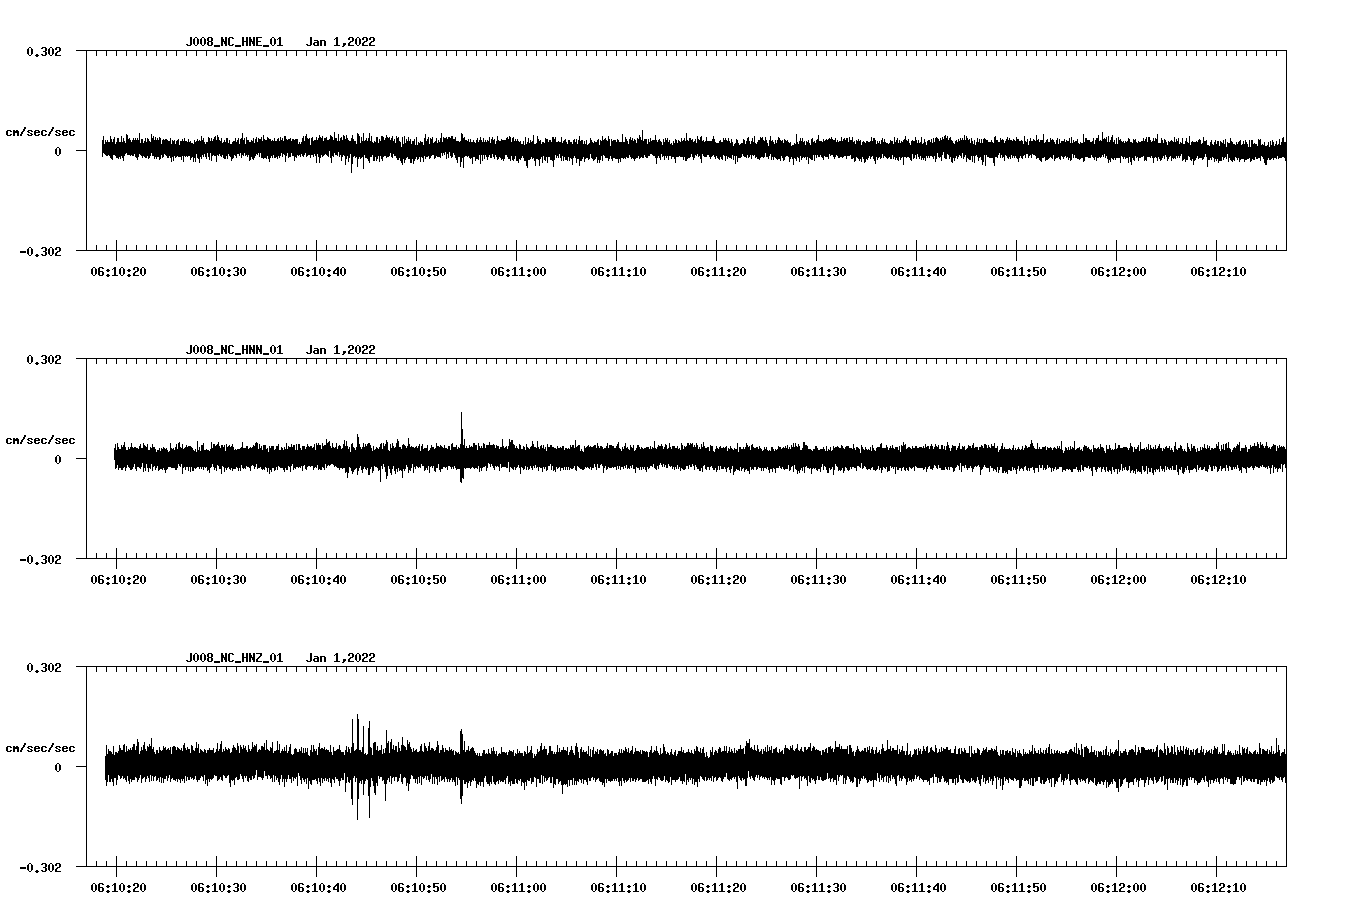Click the 06:11:30 tick label on HNN plot
This screenshot has height=924, width=1358.
coord(818,580)
